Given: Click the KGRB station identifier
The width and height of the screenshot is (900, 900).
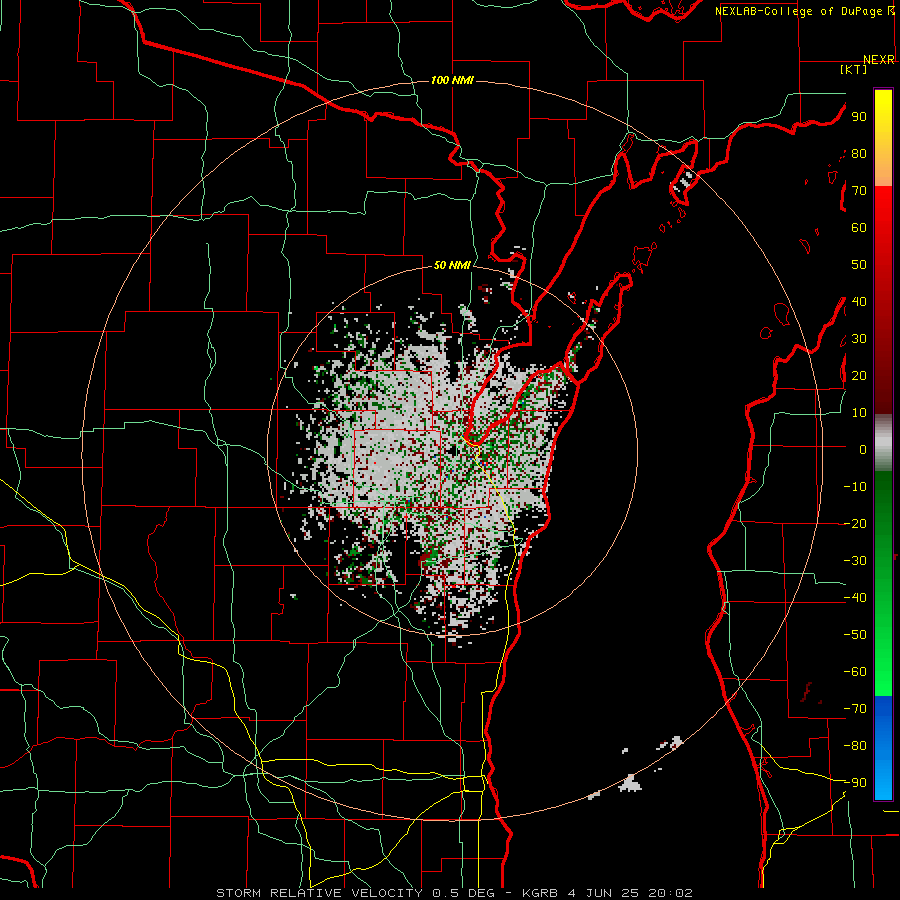Looking at the screenshot, I should pyautogui.click(x=540, y=893).
